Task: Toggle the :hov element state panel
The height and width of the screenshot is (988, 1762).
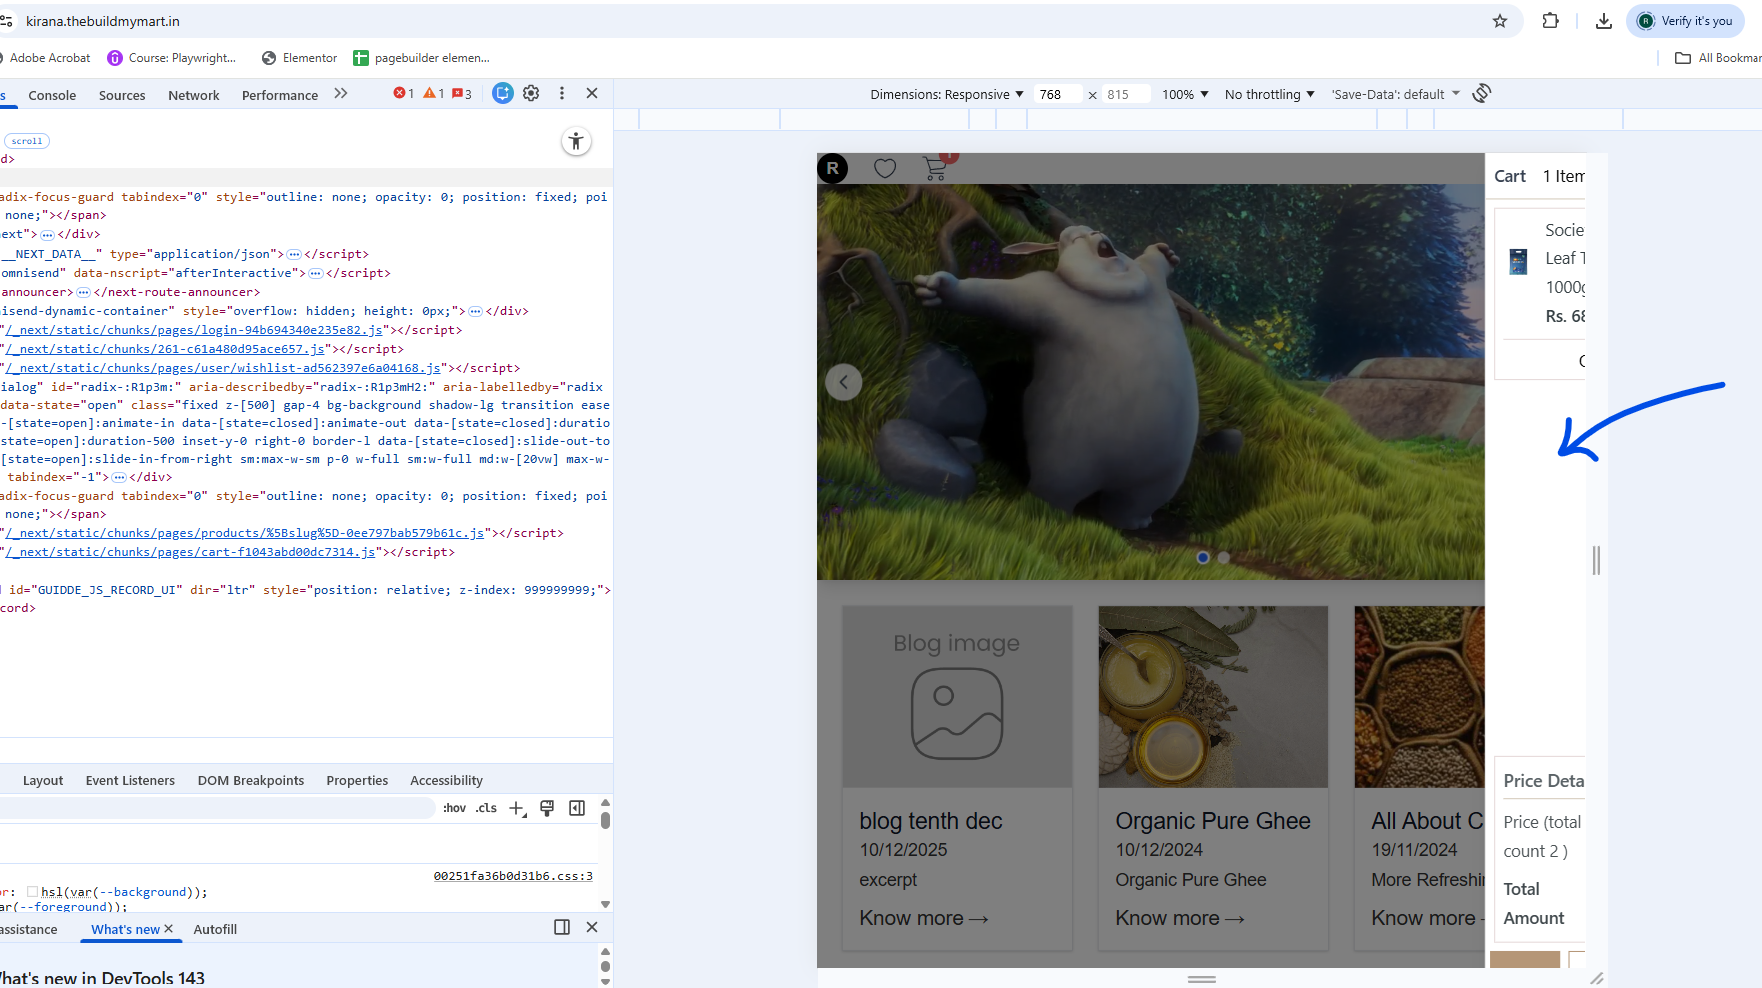Action: pos(455,808)
